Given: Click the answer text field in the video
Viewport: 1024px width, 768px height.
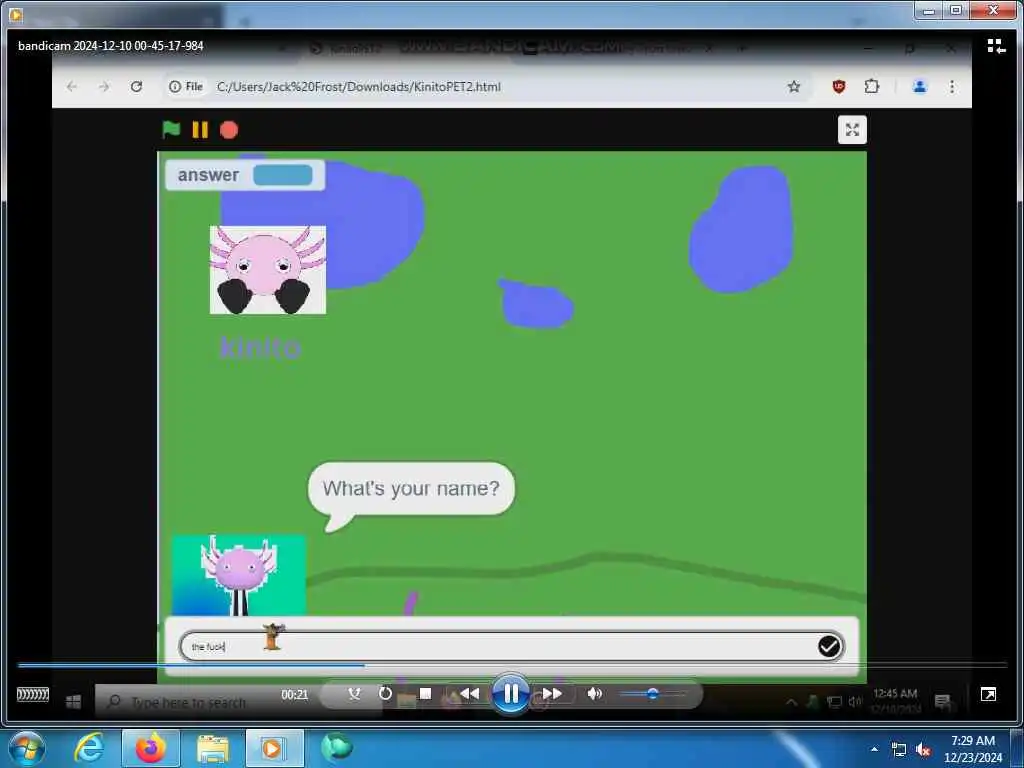Looking at the screenshot, I should click(x=512, y=647).
